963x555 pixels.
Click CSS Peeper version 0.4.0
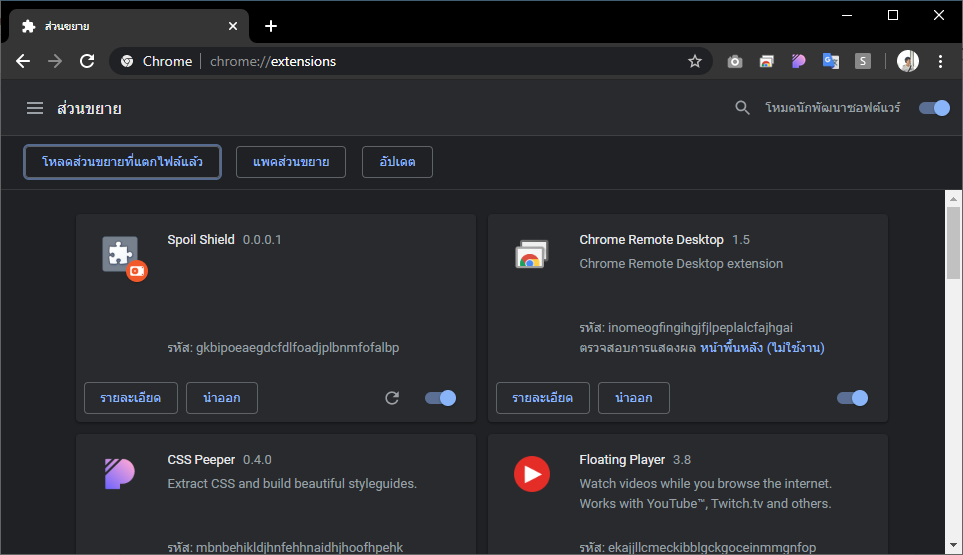(257, 460)
